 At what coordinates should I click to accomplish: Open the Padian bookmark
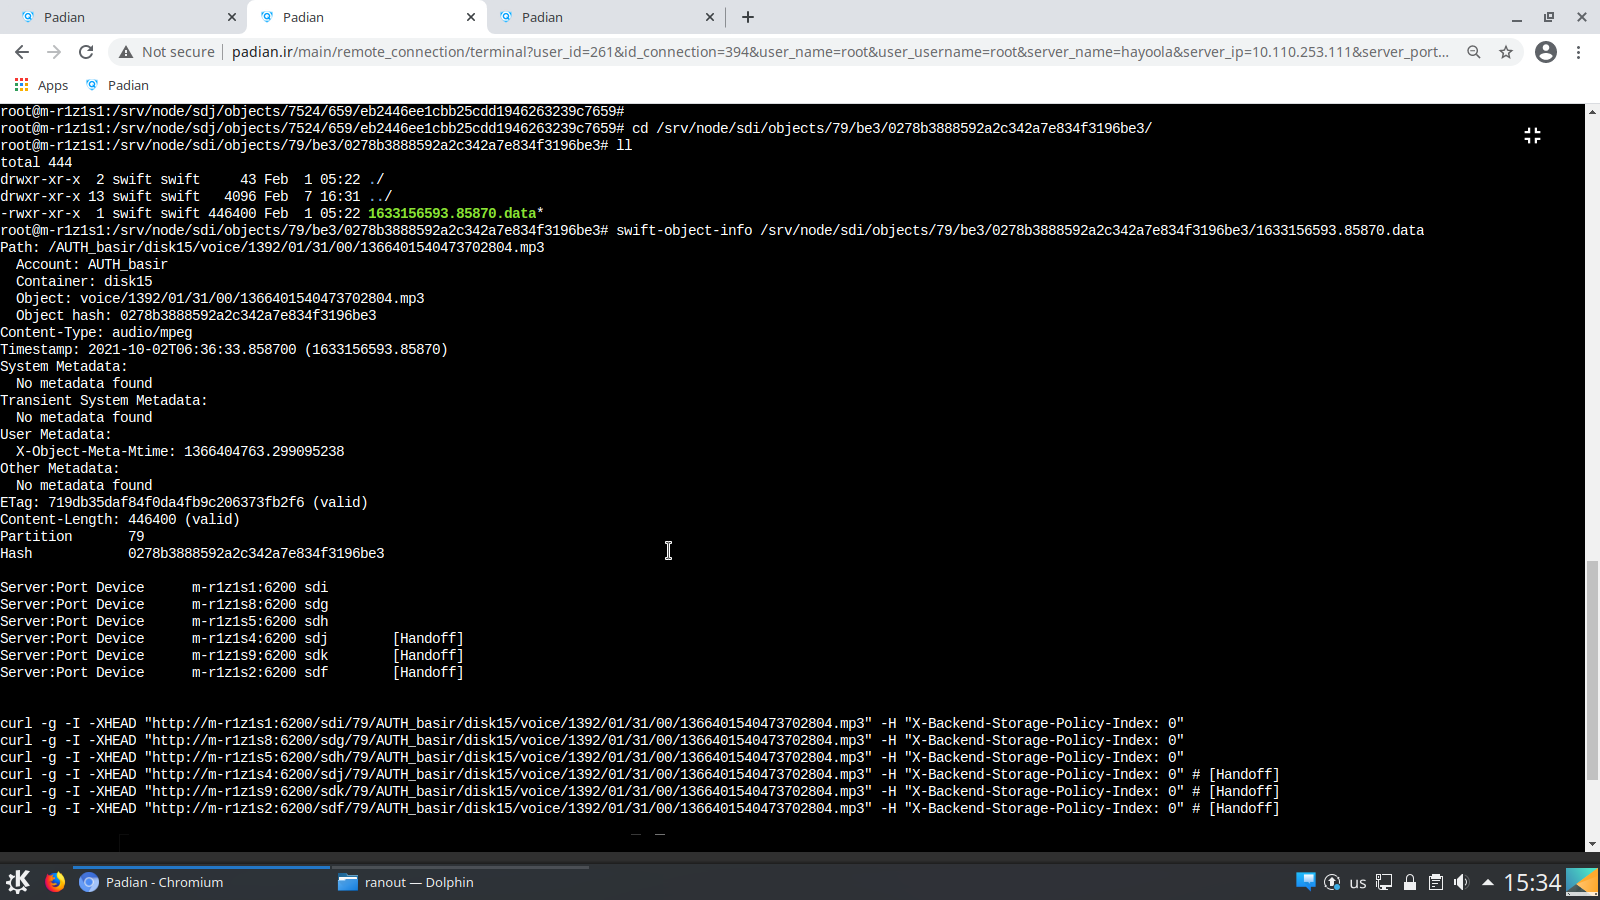click(117, 85)
